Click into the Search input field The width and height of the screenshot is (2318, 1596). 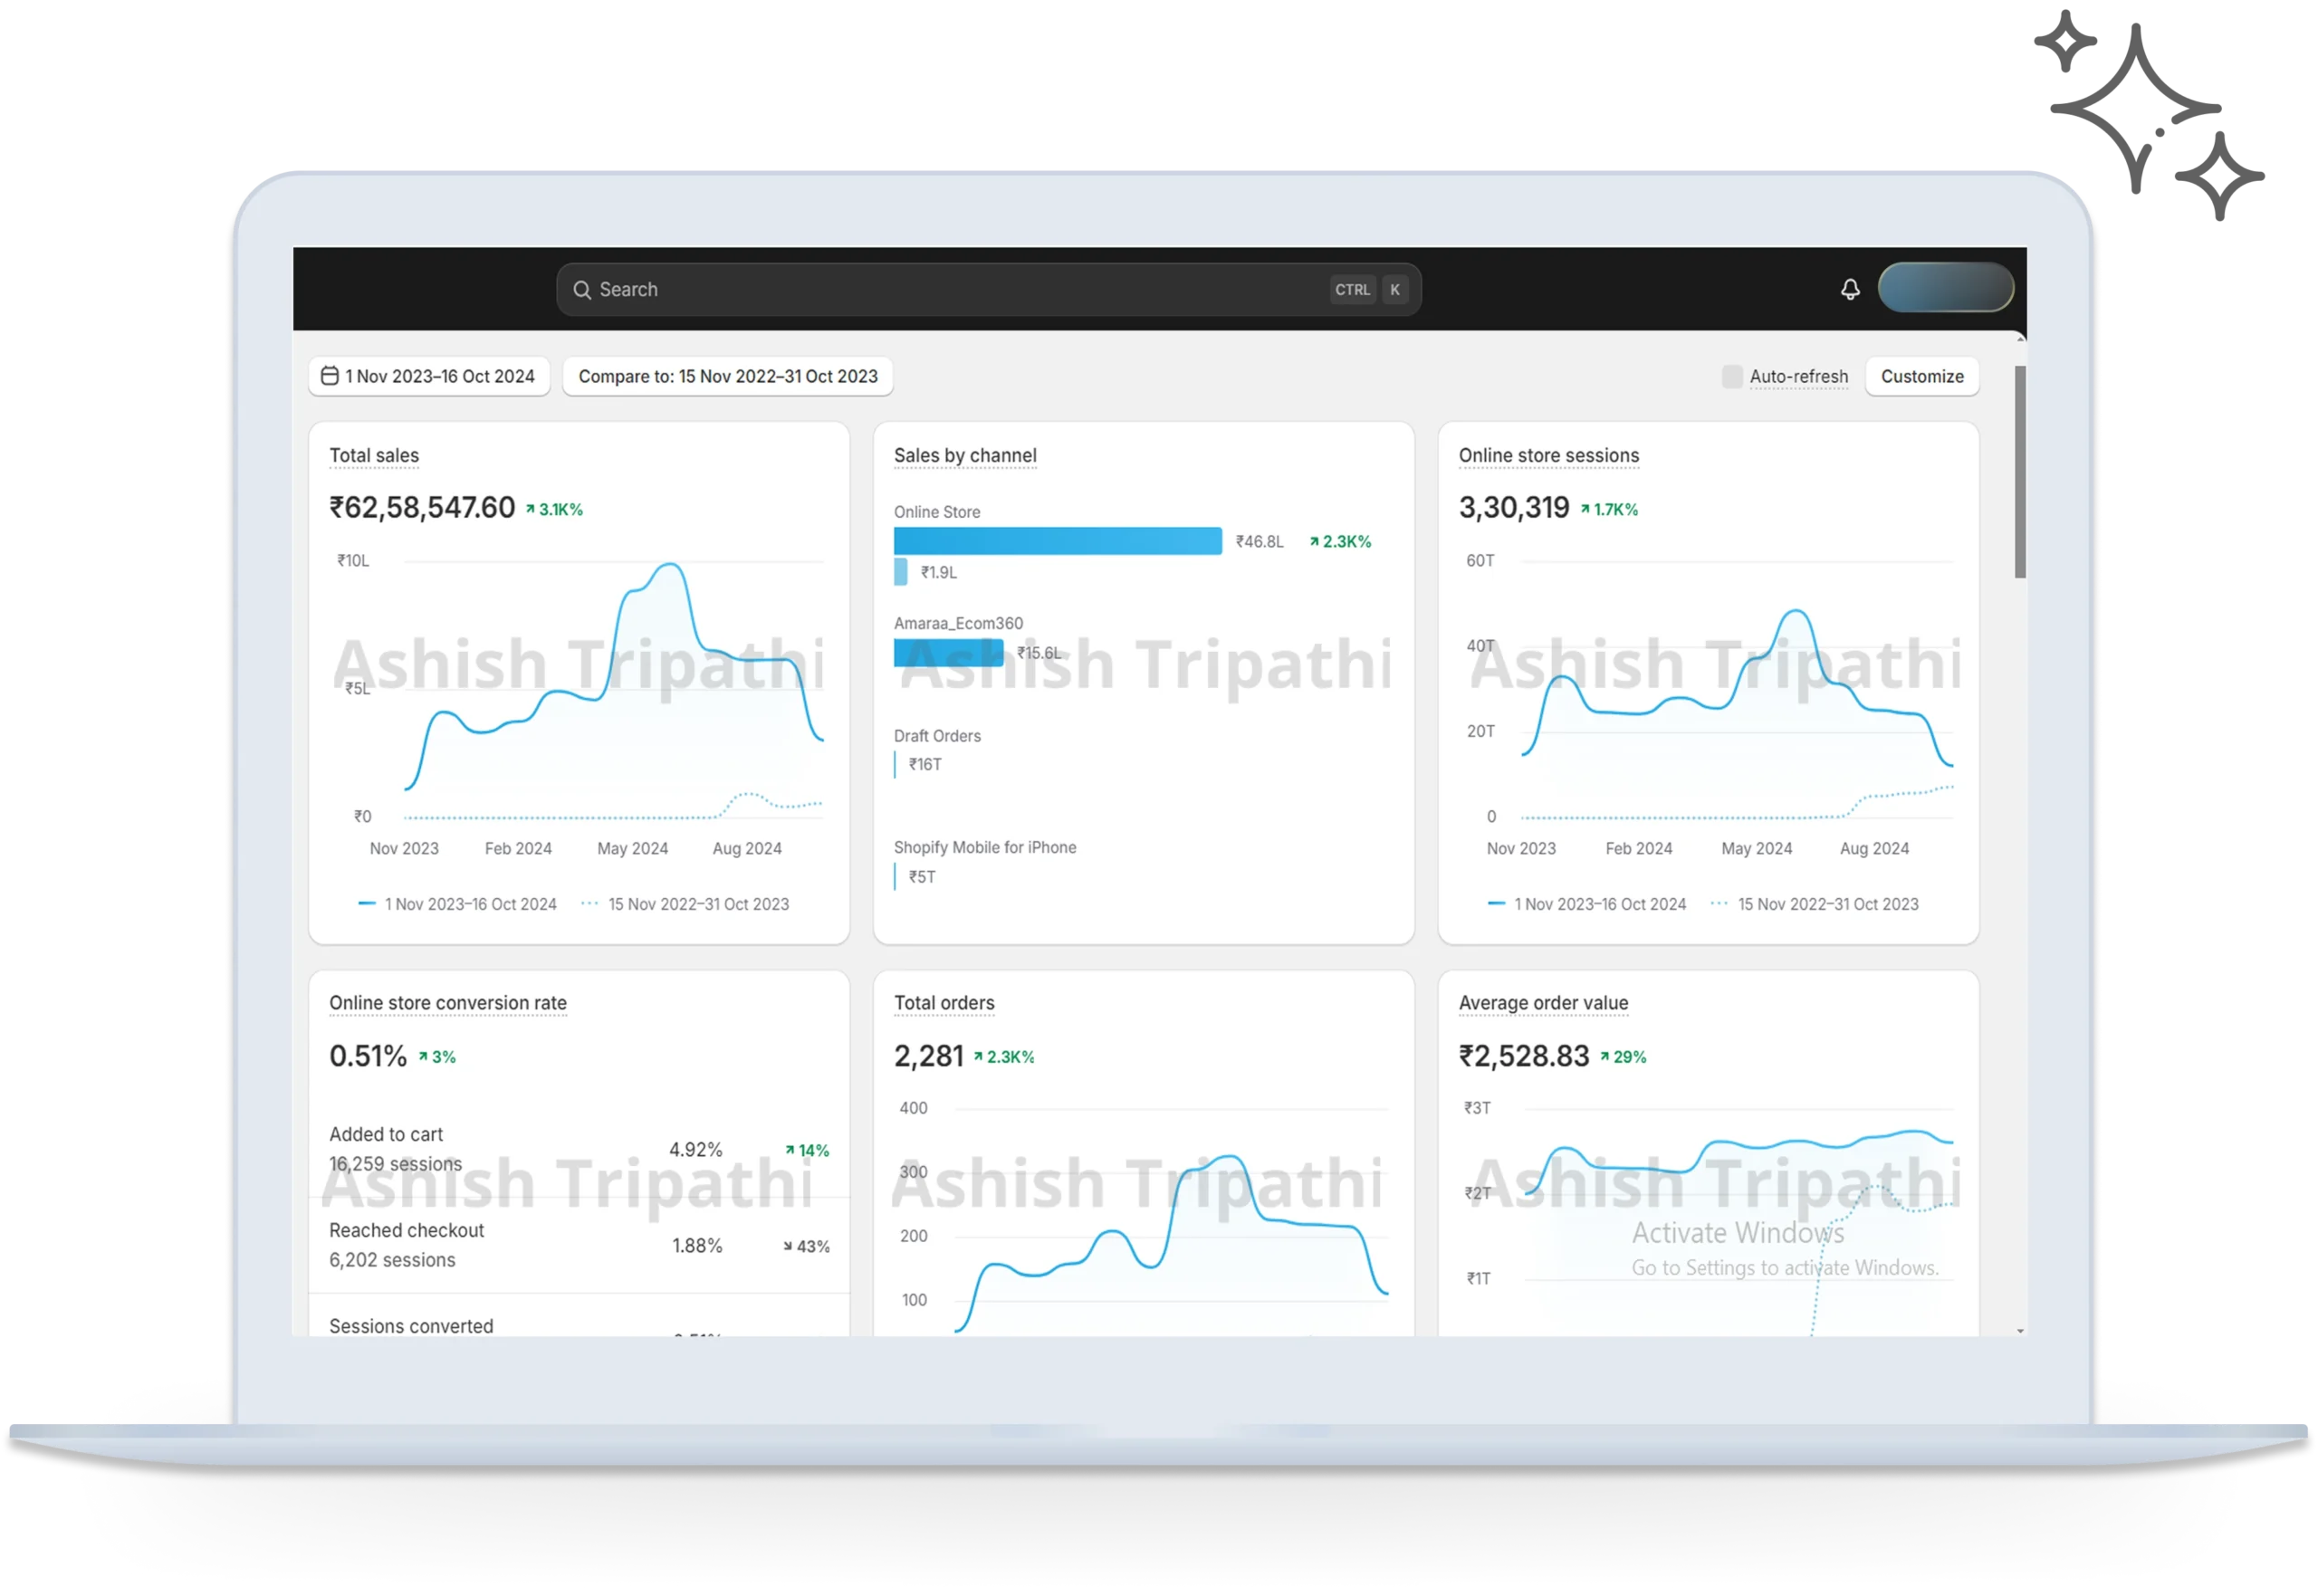(x=950, y=290)
